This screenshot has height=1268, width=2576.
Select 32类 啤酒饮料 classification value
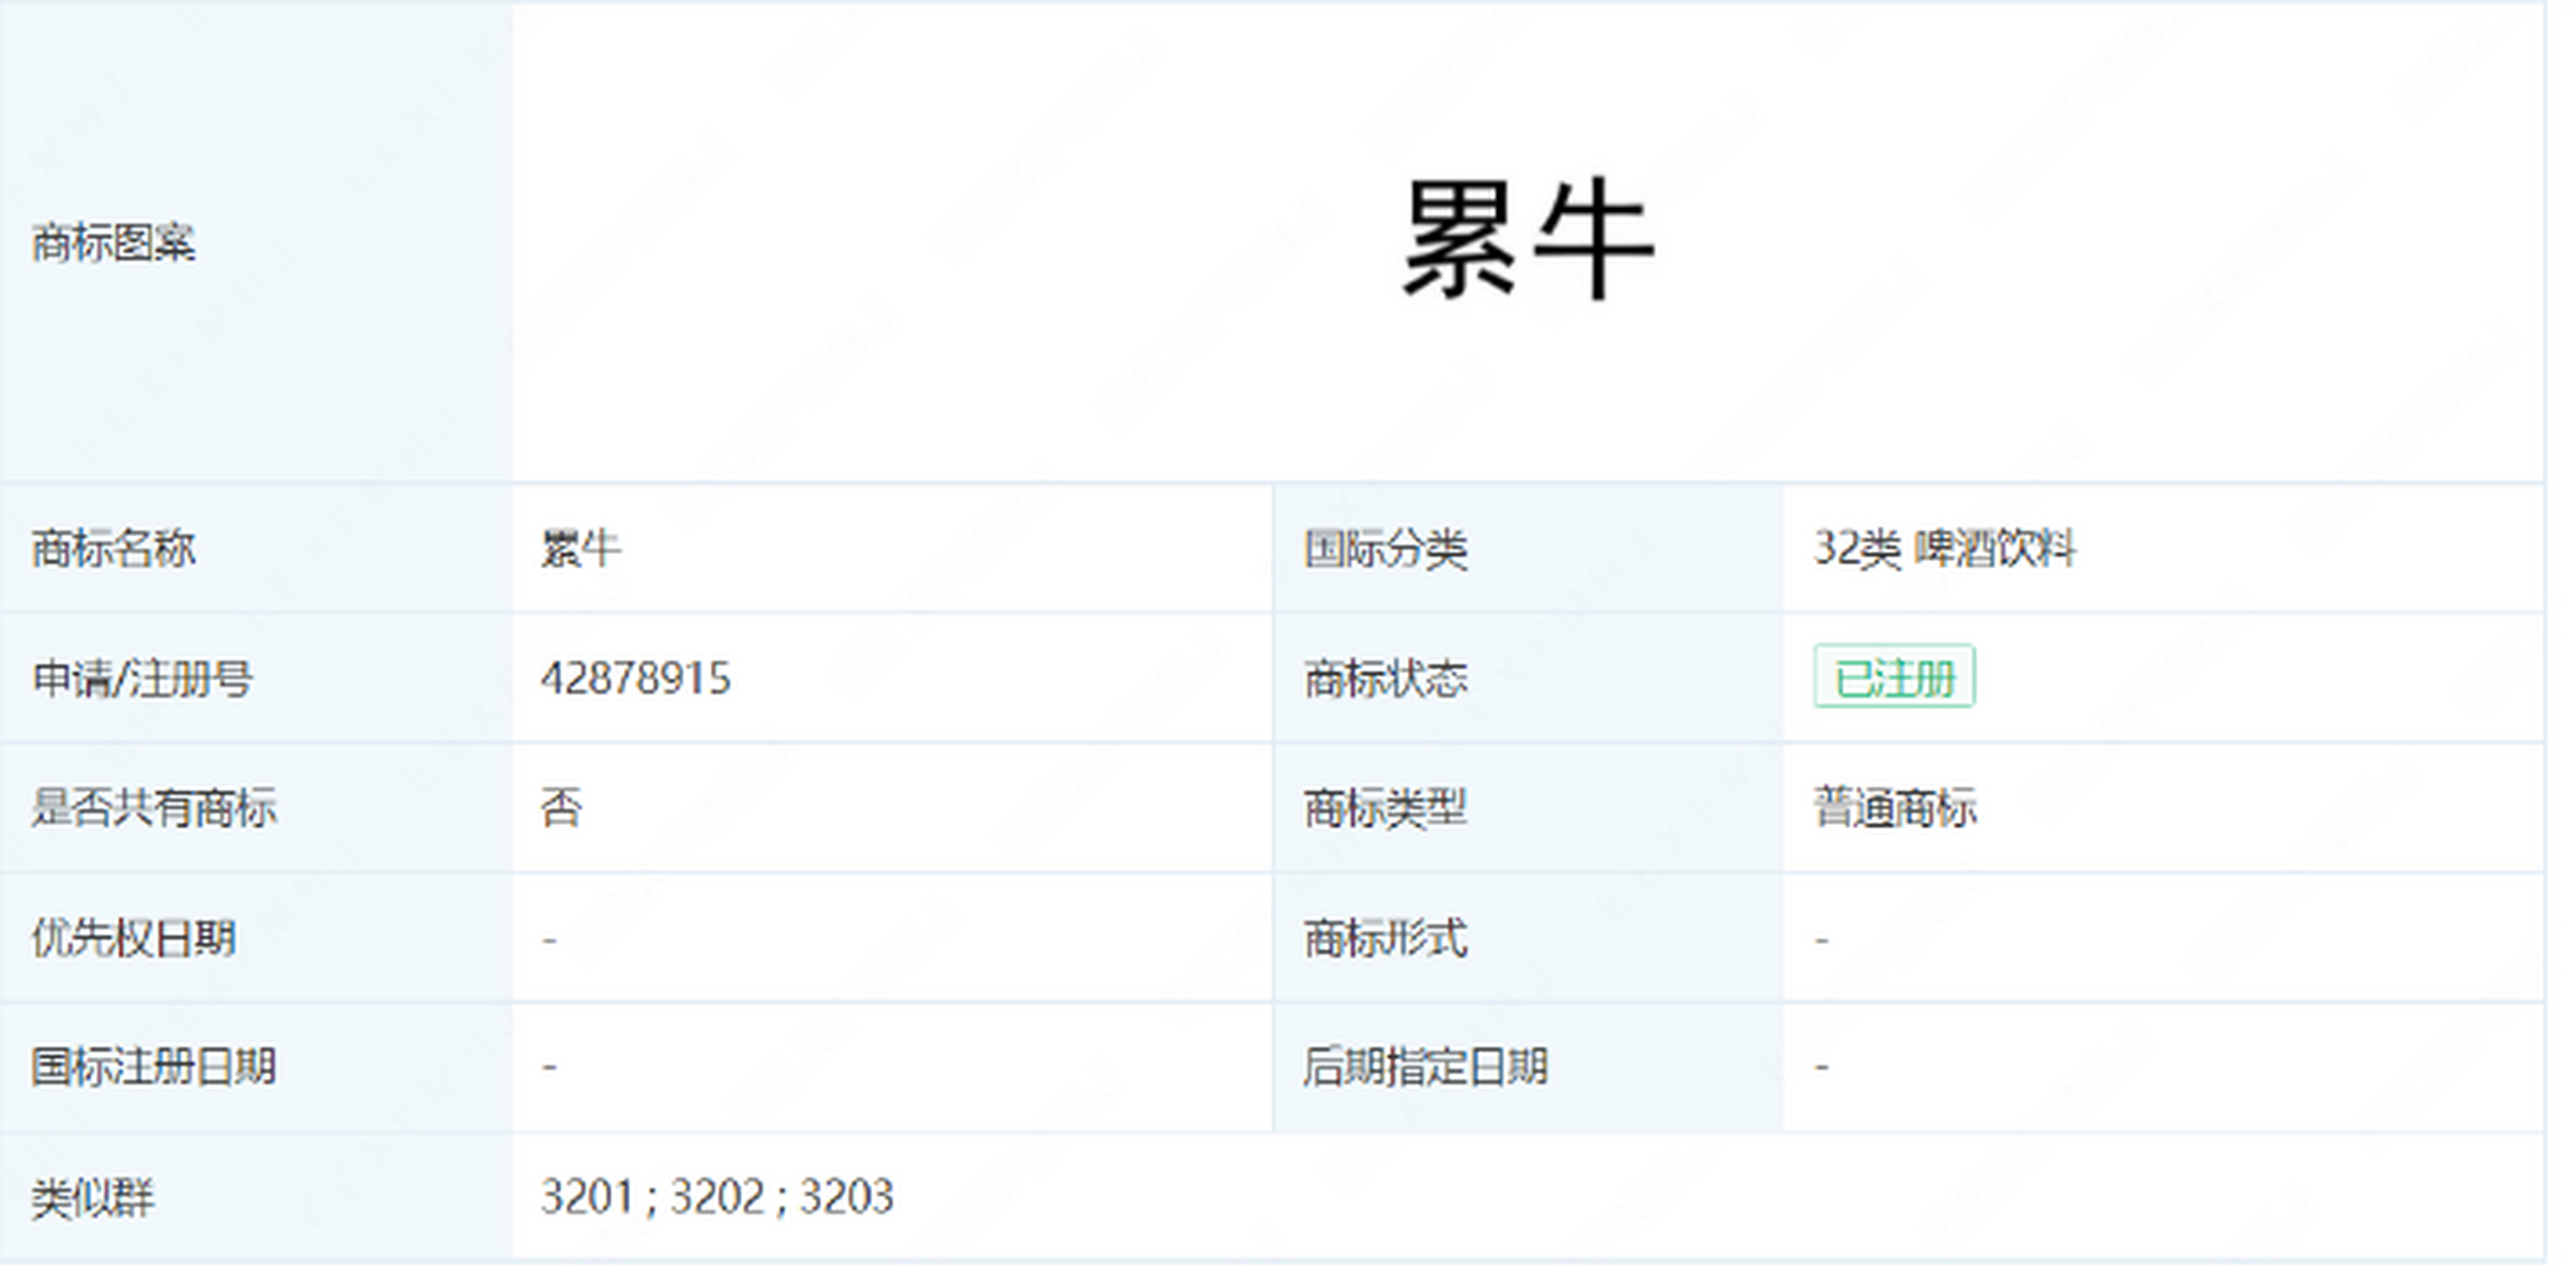tap(1945, 548)
